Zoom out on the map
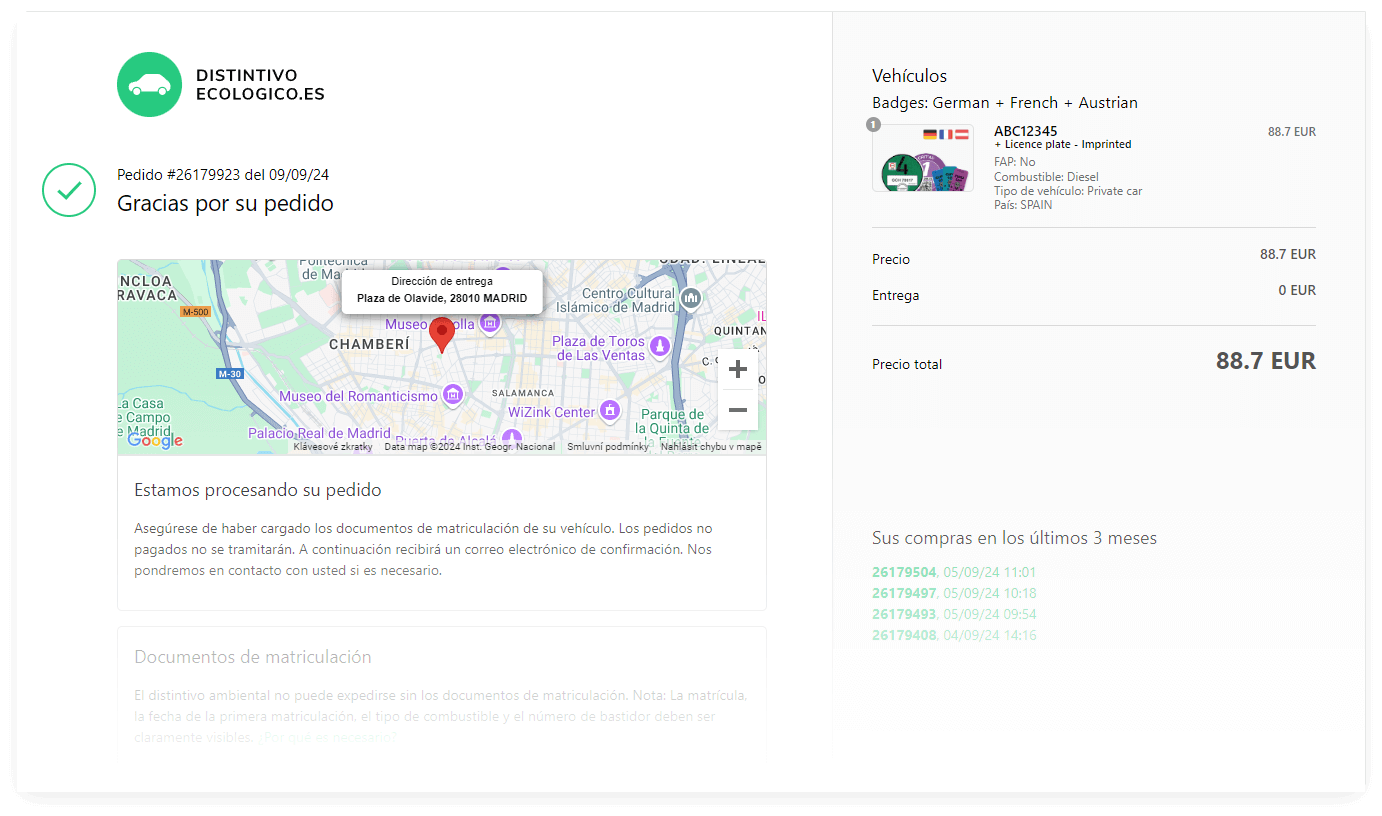This screenshot has height=816, width=1382. click(737, 410)
